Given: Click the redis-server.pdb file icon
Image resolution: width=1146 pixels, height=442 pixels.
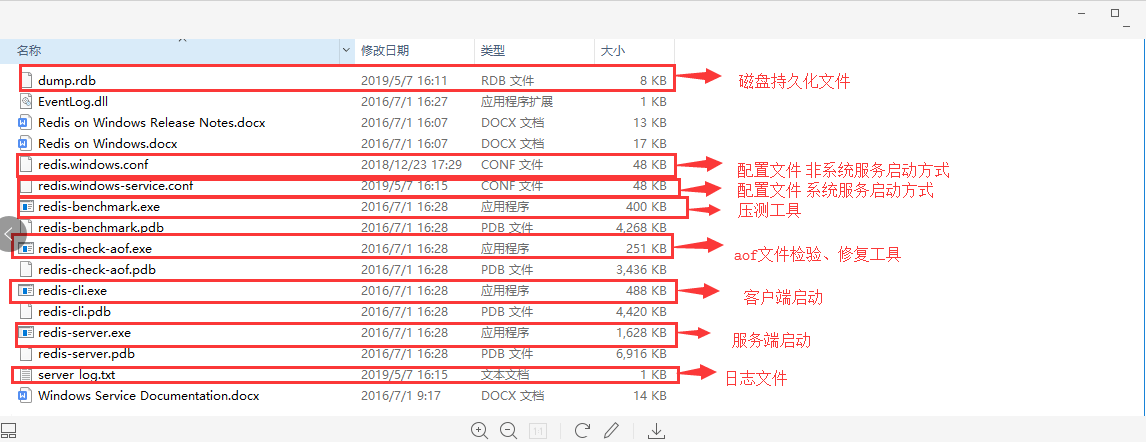Looking at the screenshot, I should pyautogui.click(x=26, y=354).
